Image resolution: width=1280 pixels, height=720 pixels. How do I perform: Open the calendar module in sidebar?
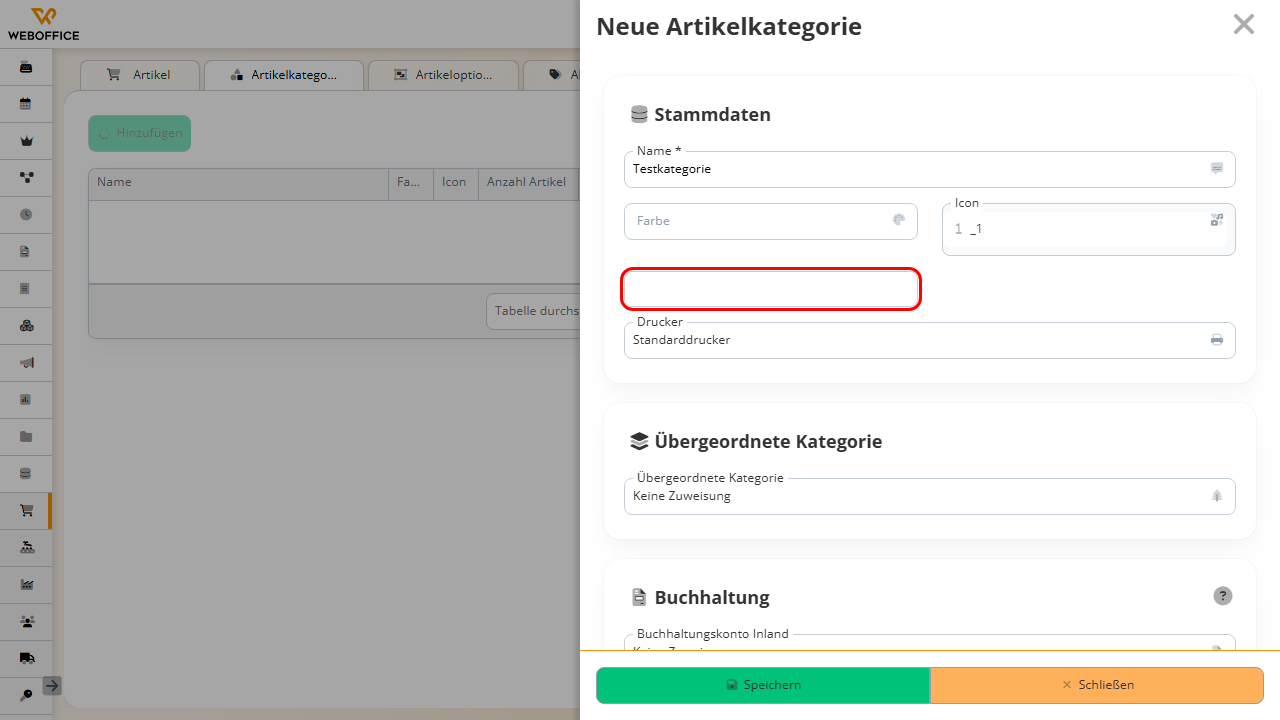pos(26,104)
